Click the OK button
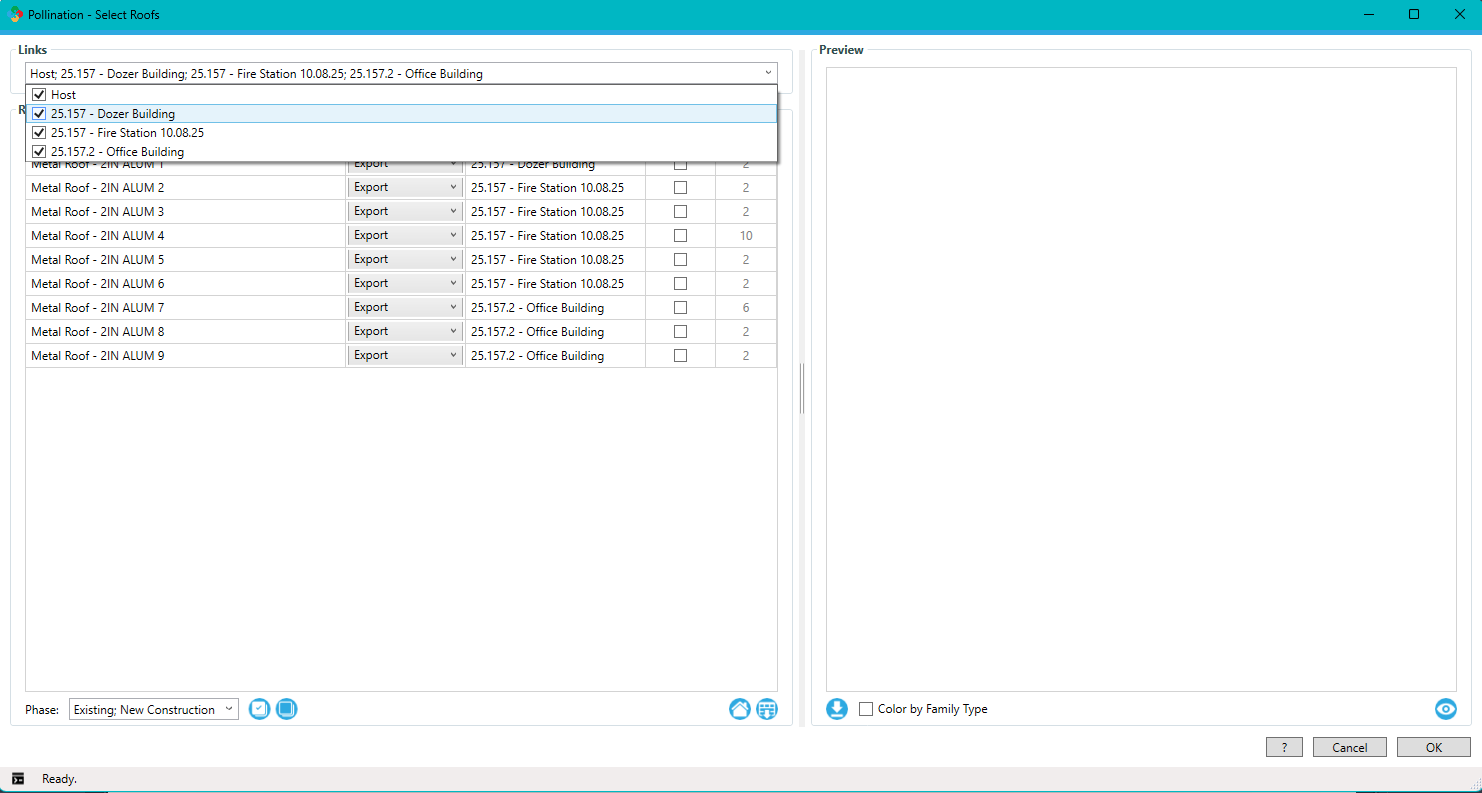The image size is (1482, 793). point(1433,747)
